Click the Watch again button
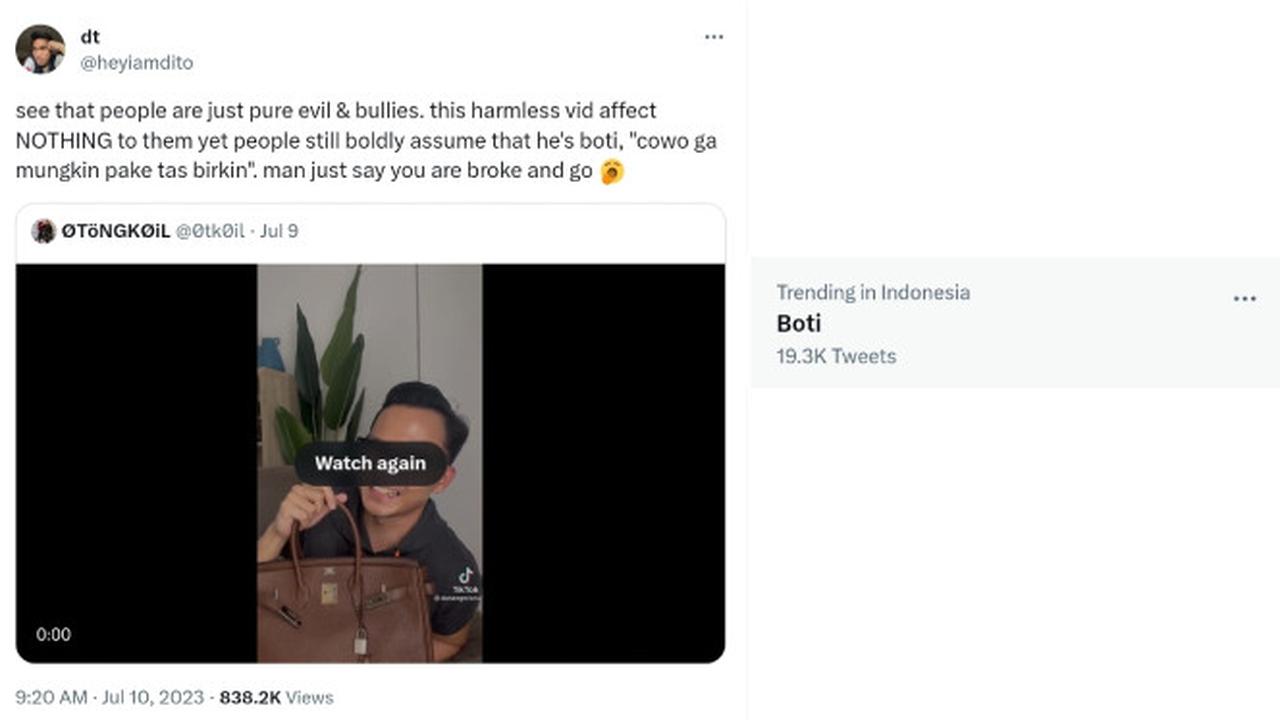Viewport: 1280px width, 720px height. 370,462
